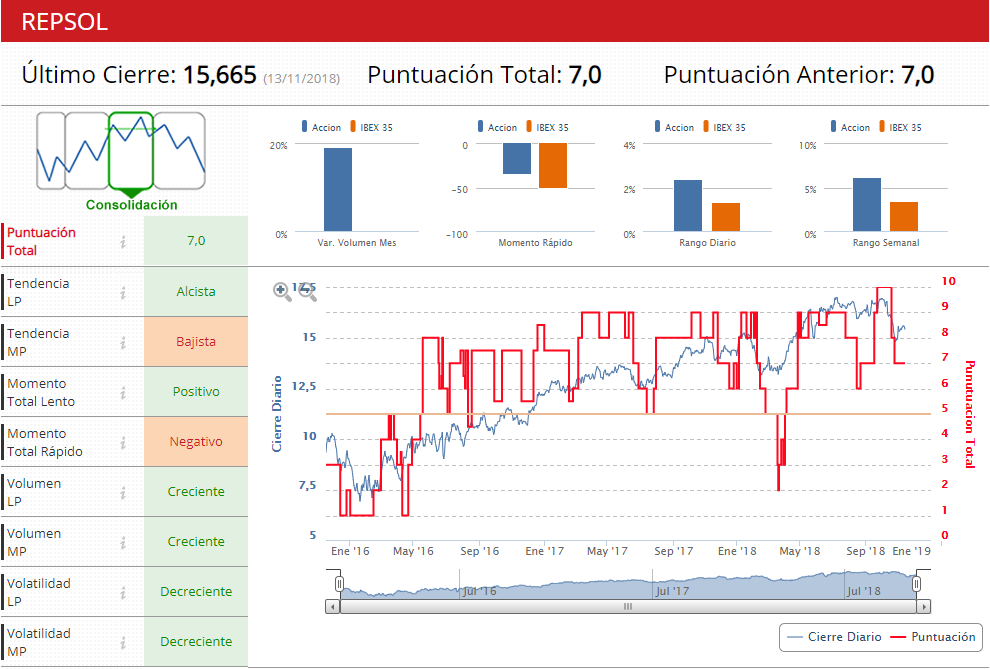Click the Jul '17 label in the navigator

(x=672, y=591)
